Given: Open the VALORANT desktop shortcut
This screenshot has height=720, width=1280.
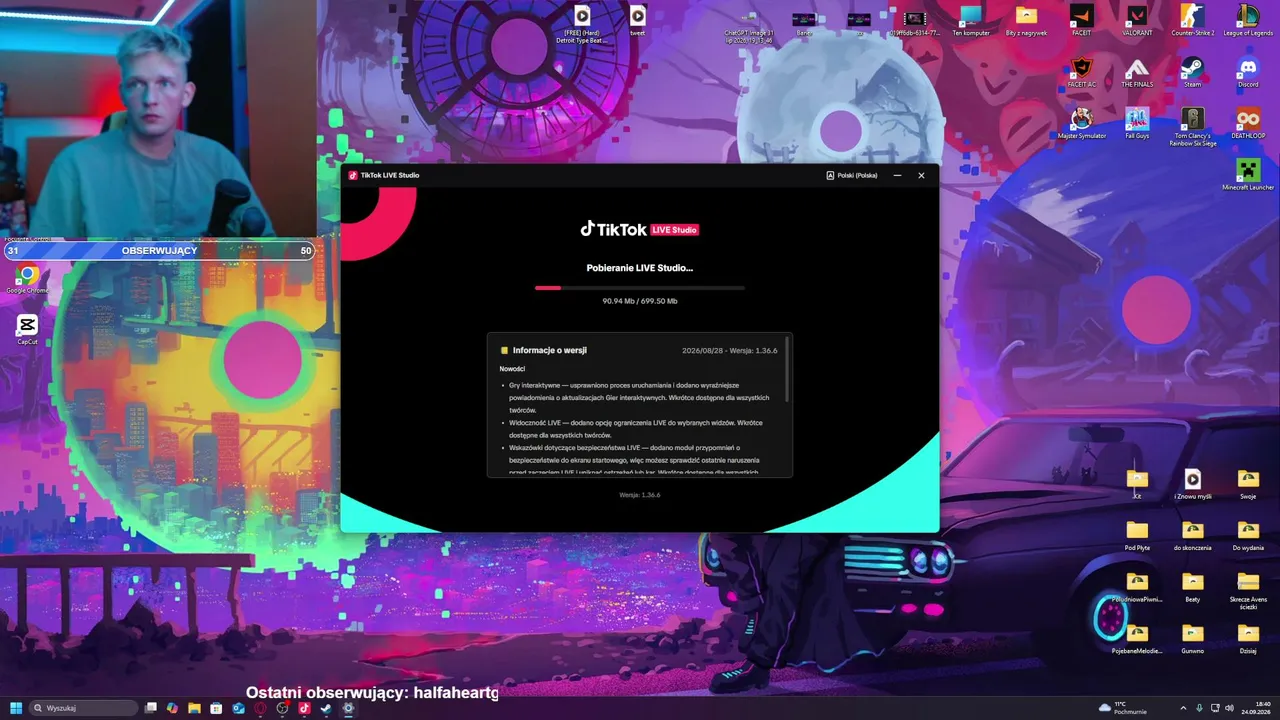Looking at the screenshot, I should [x=1137, y=21].
